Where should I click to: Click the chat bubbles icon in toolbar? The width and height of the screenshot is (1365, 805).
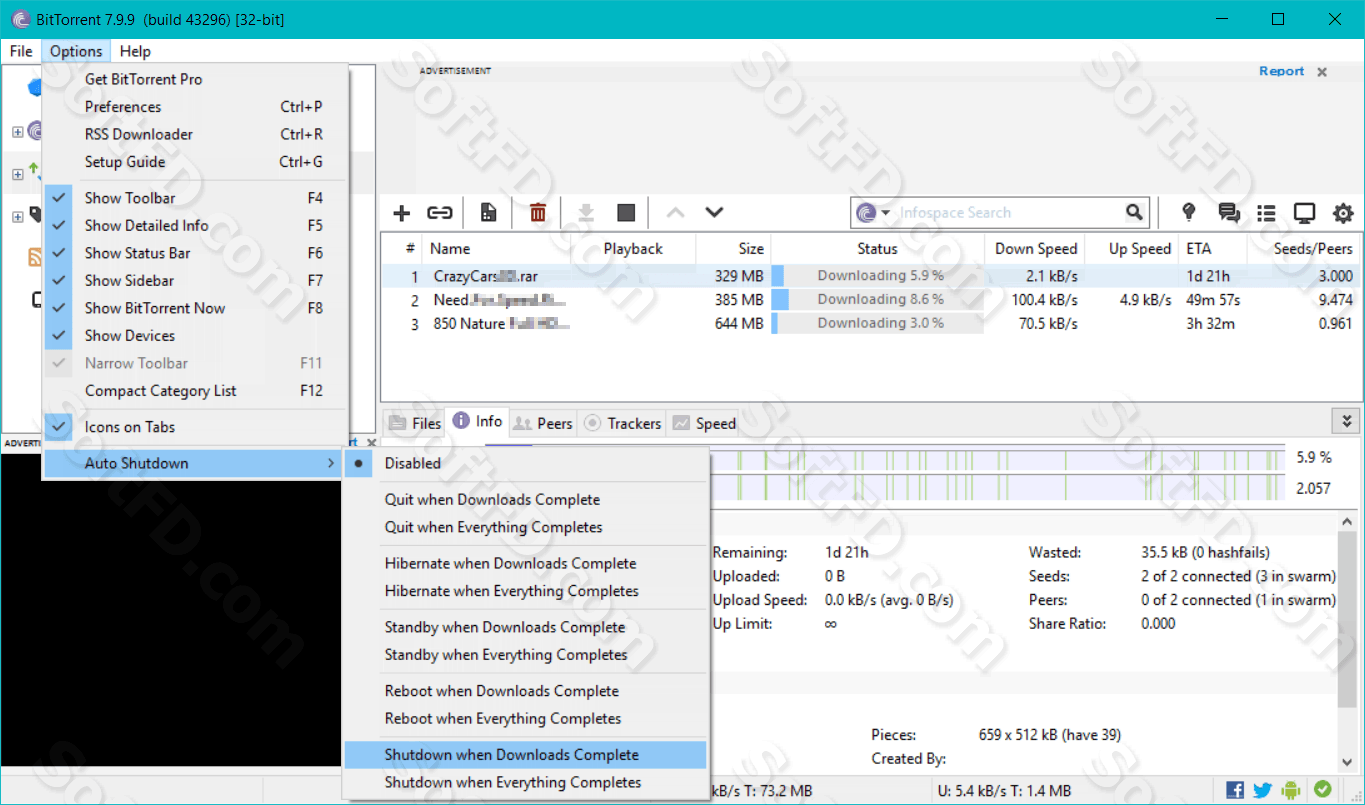[1229, 213]
